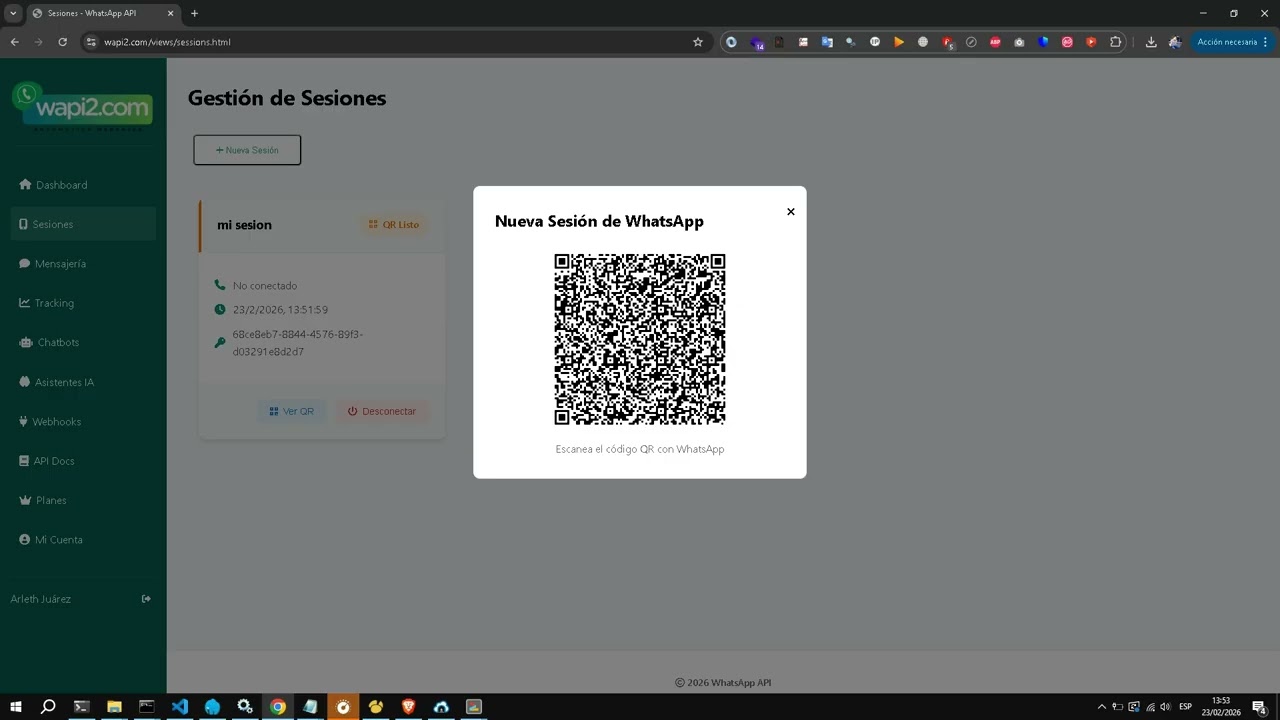Click the forward navigation arrow

click(x=39, y=42)
